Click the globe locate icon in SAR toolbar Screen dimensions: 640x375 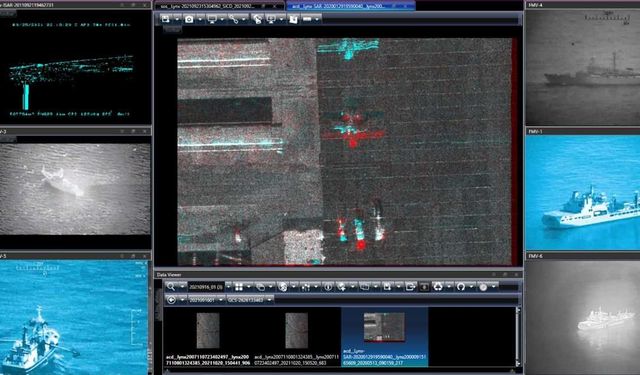click(257, 19)
